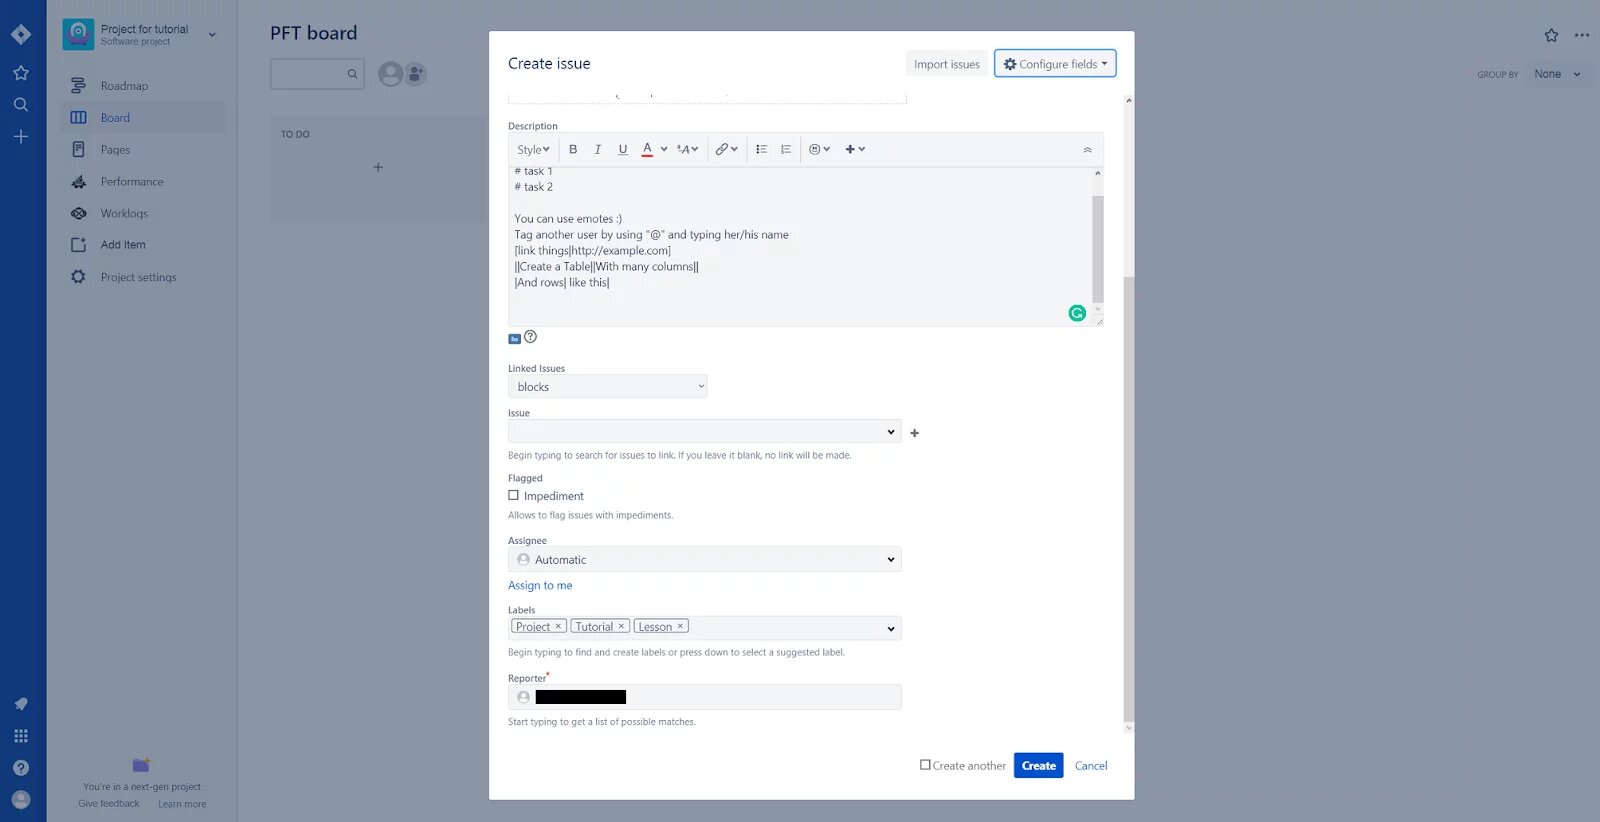
Task: Click the global create plus icon
Action: [21, 137]
